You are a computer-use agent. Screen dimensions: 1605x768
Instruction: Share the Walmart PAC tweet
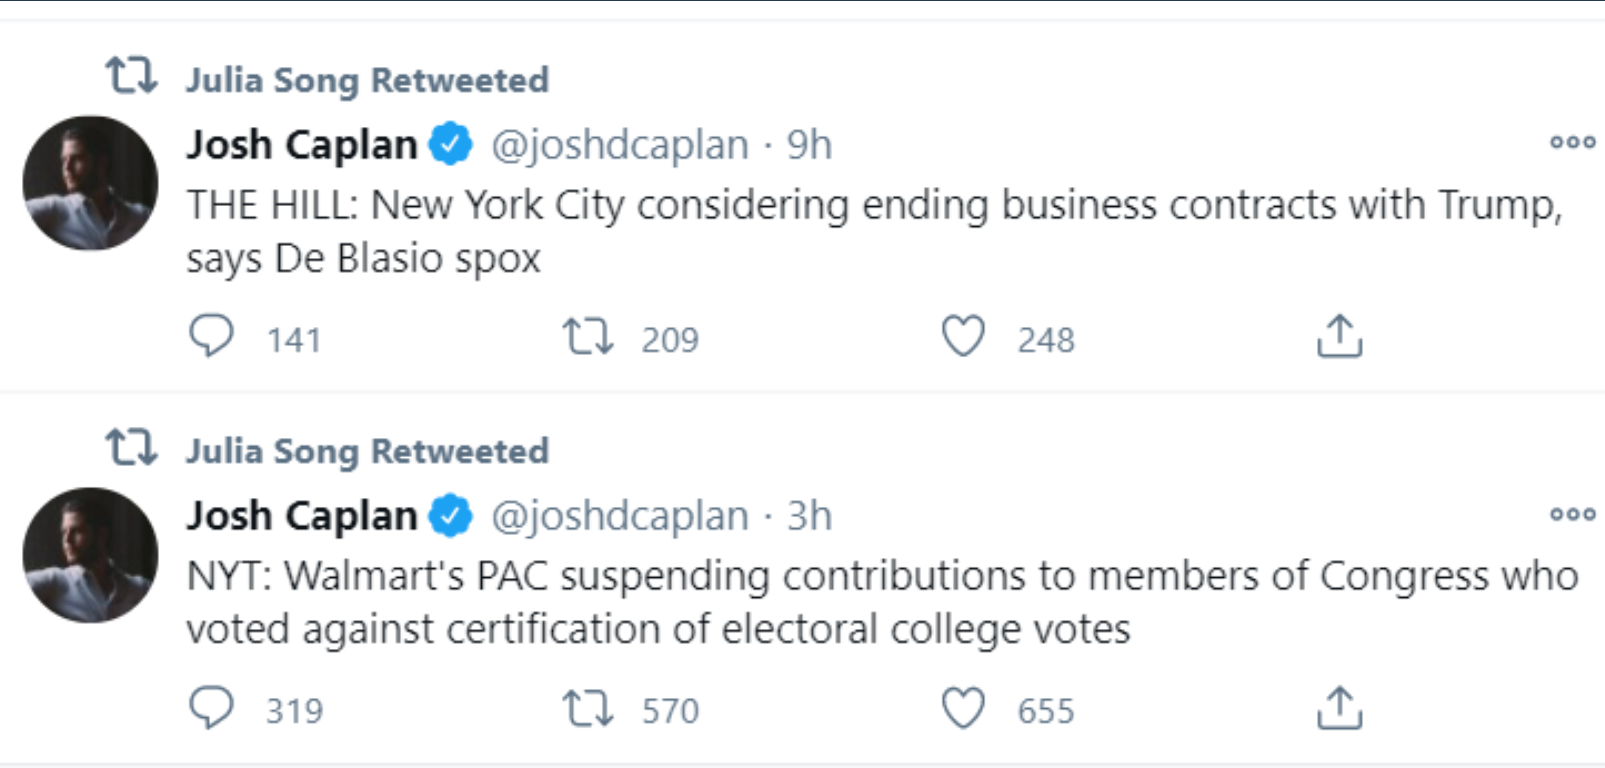(1339, 708)
